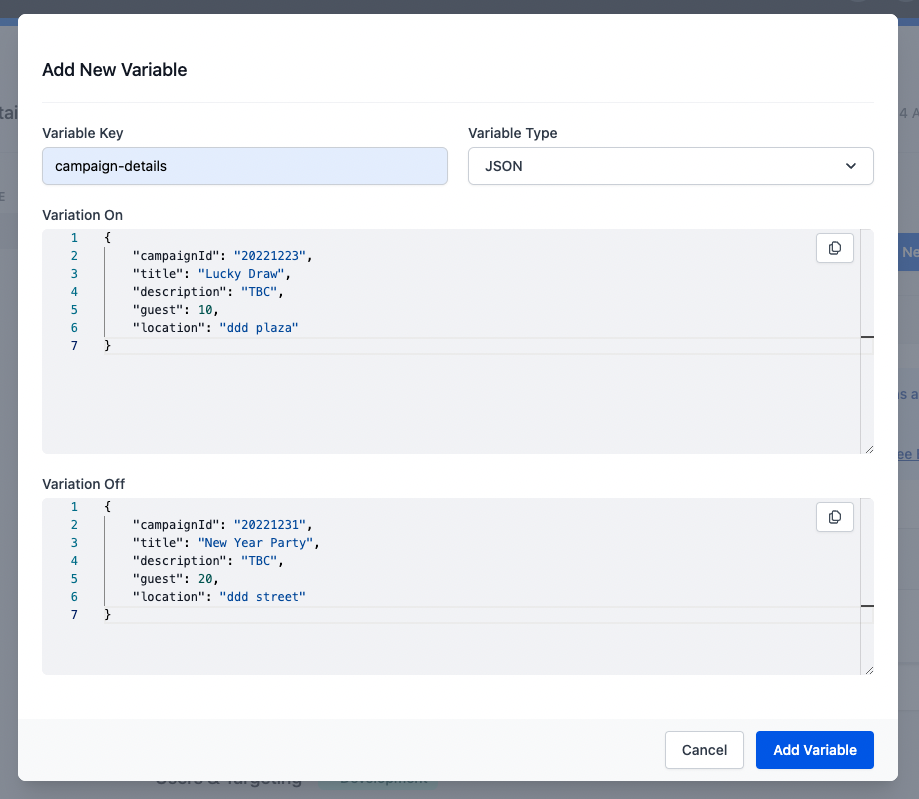Click line number 4 in Variation On editor

pyautogui.click(x=74, y=292)
